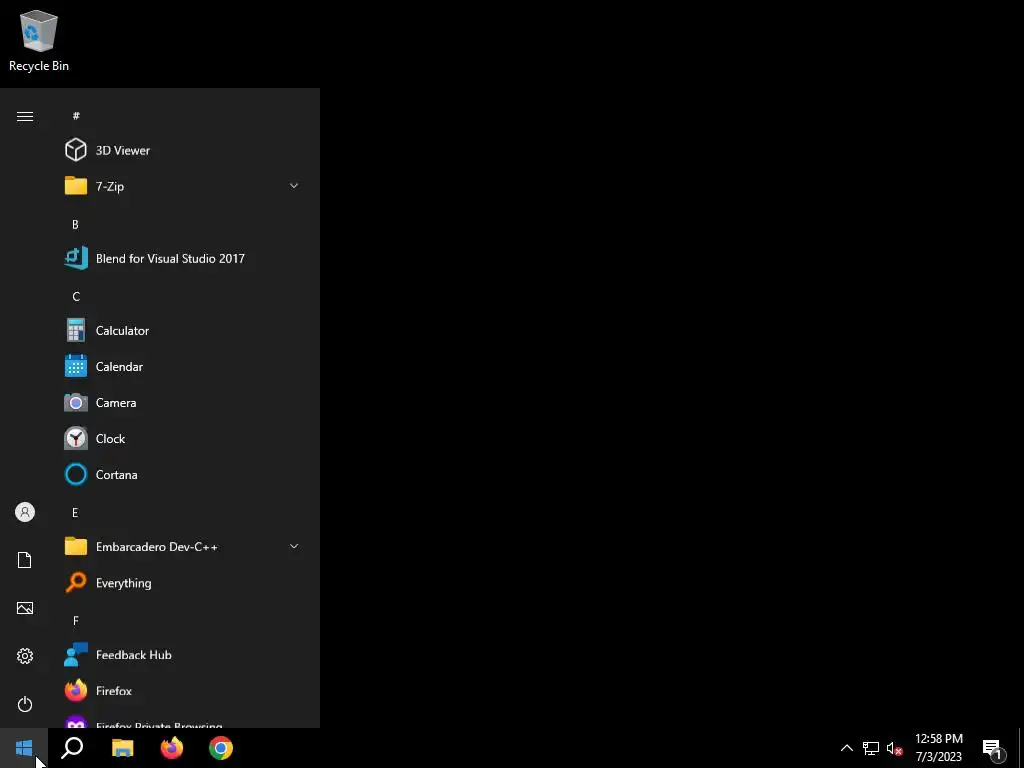Launch Blend for Visual Studio 2017
Image resolution: width=1024 pixels, height=768 pixels.
(x=182, y=259)
